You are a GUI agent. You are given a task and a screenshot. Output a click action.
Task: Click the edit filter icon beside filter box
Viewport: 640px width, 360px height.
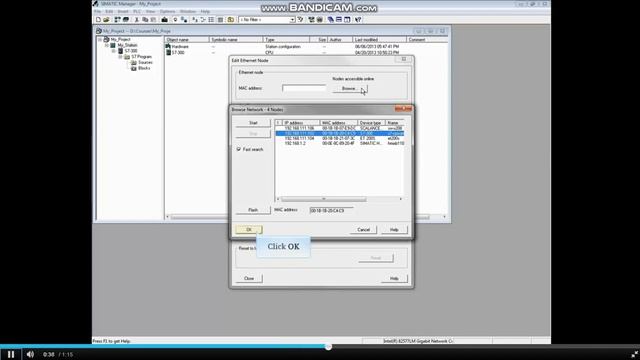click(x=300, y=20)
